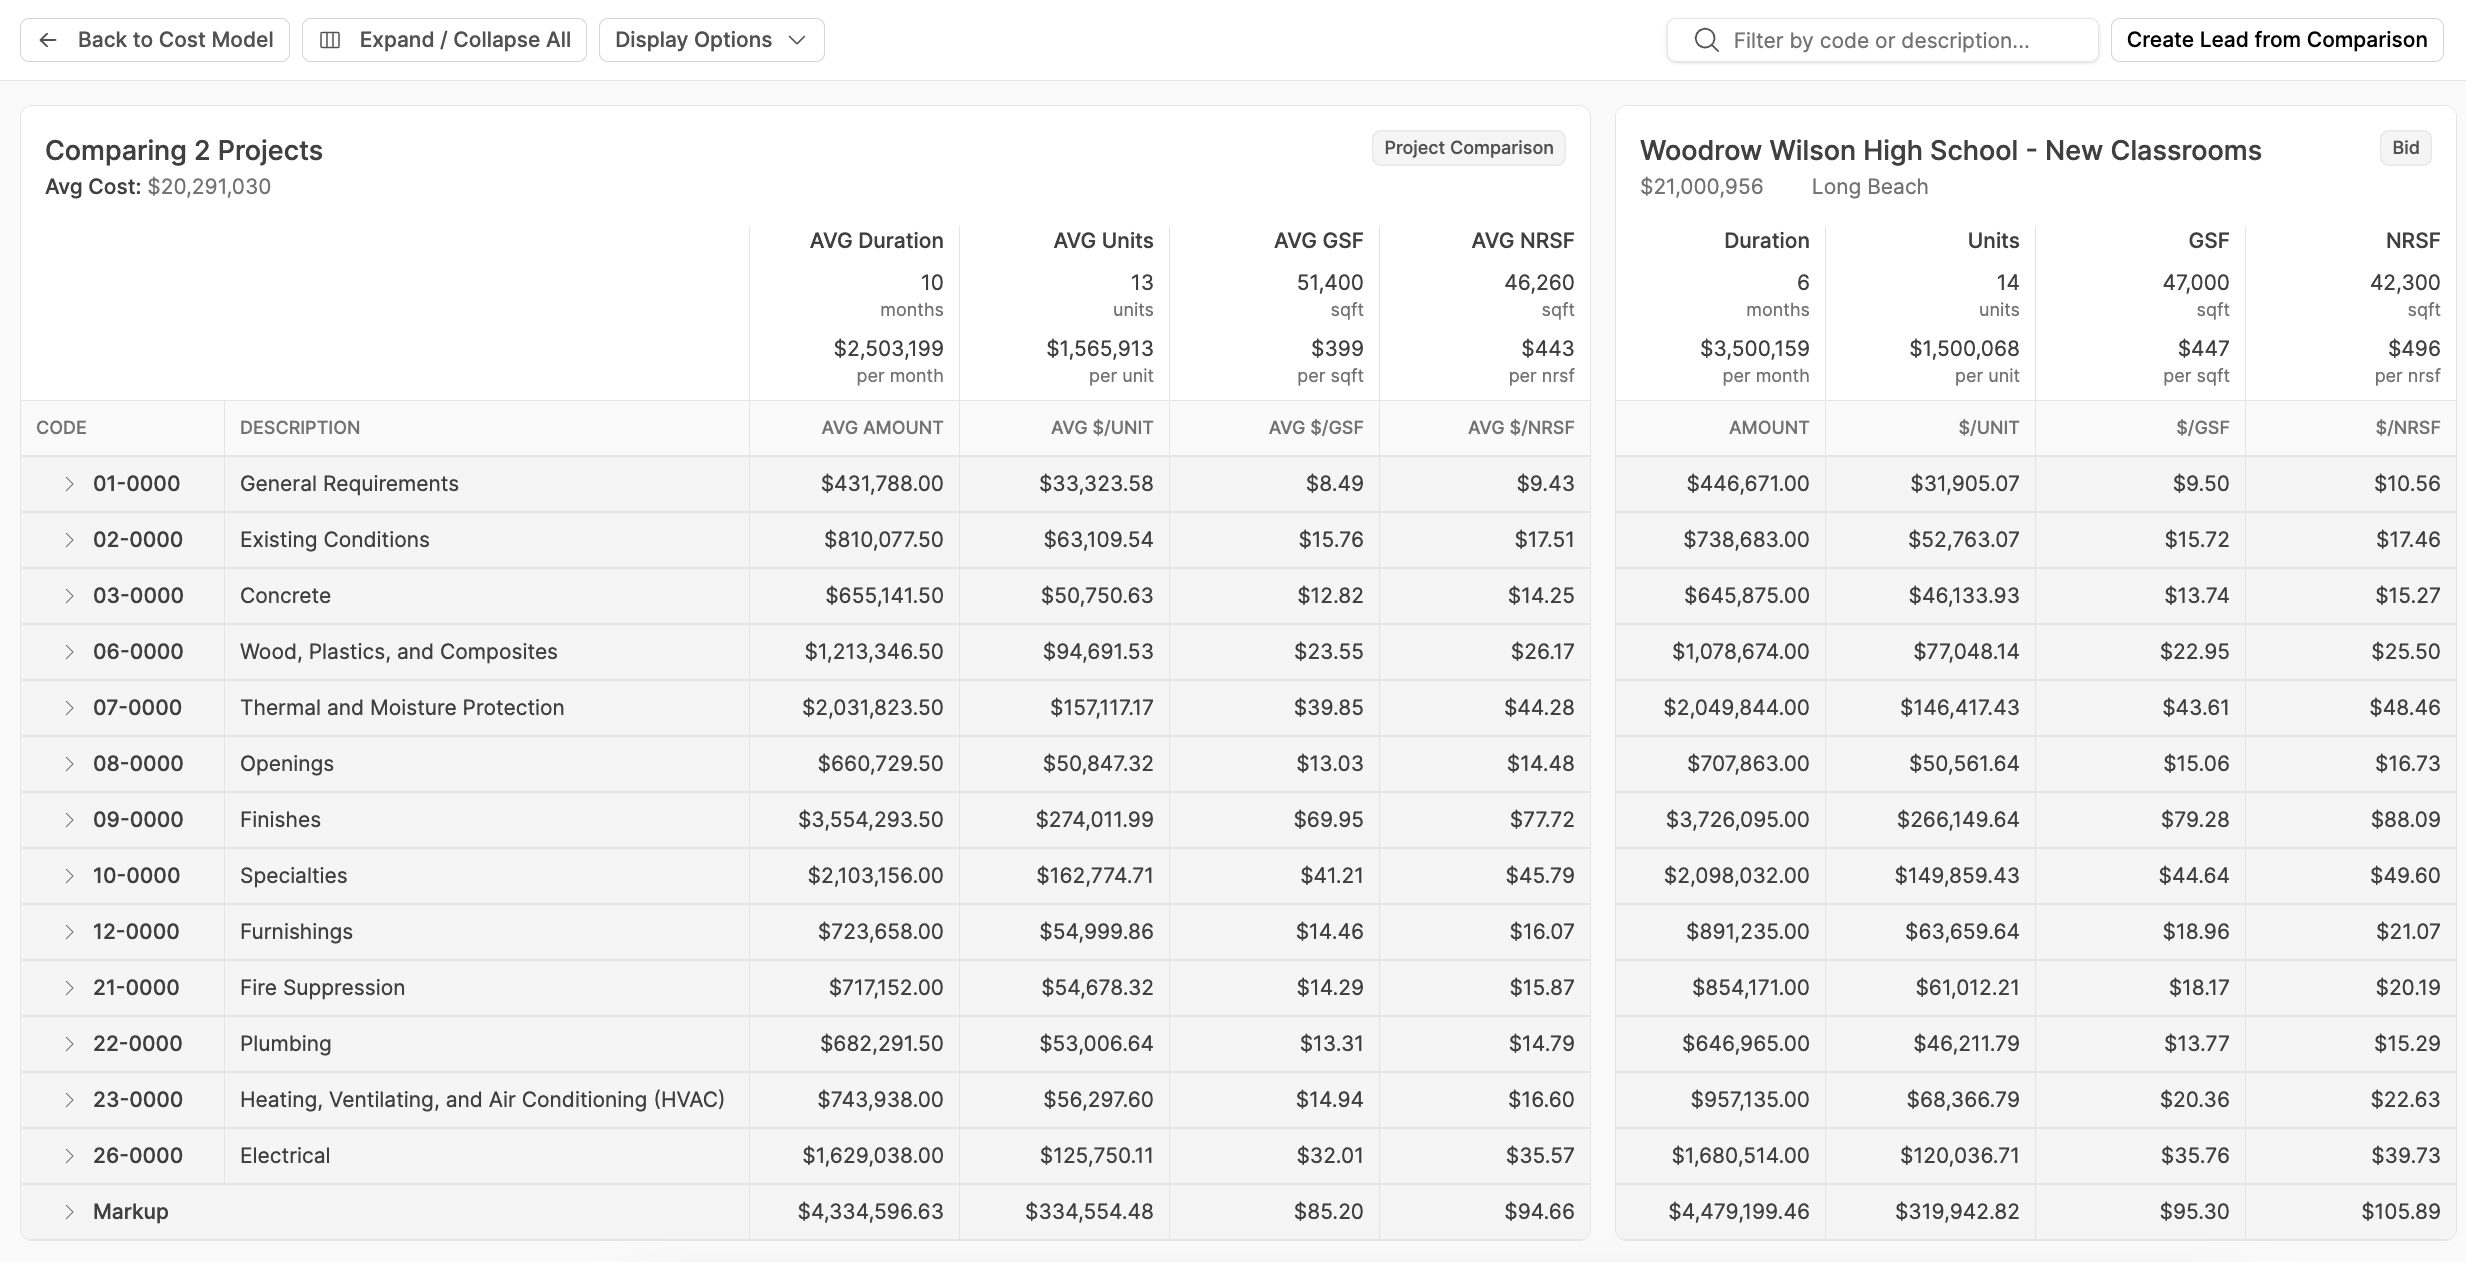Click the AVG AMOUNT column header

coord(881,428)
